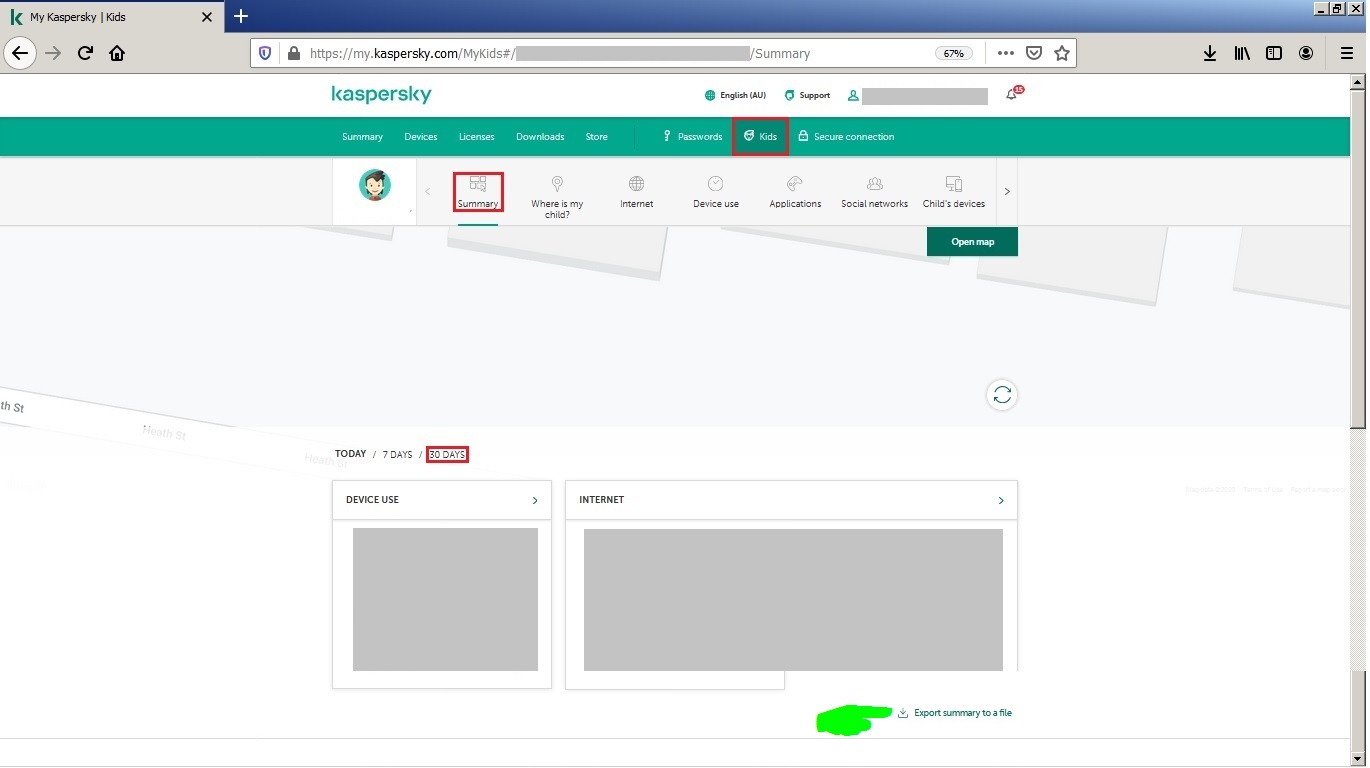Image resolution: width=1370 pixels, height=768 pixels.
Task: Open the Child's devices section
Action: (954, 192)
